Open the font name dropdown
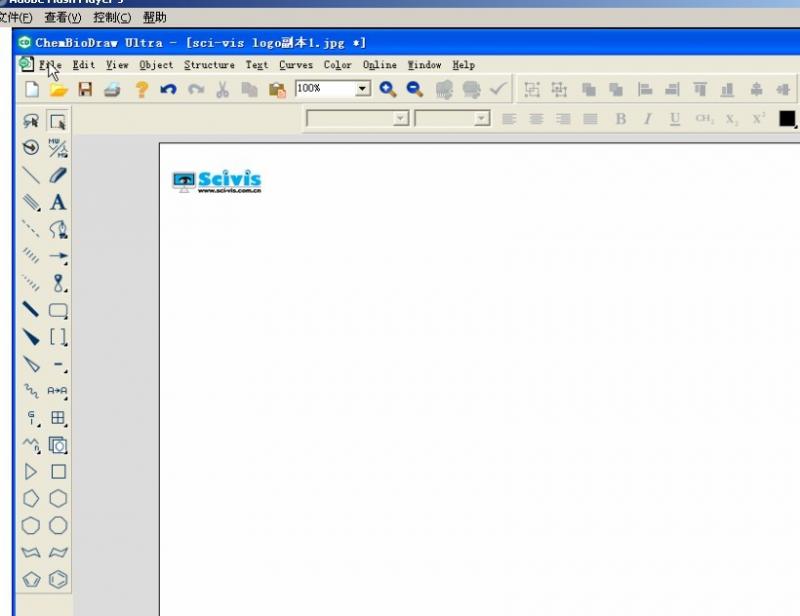 (x=401, y=119)
